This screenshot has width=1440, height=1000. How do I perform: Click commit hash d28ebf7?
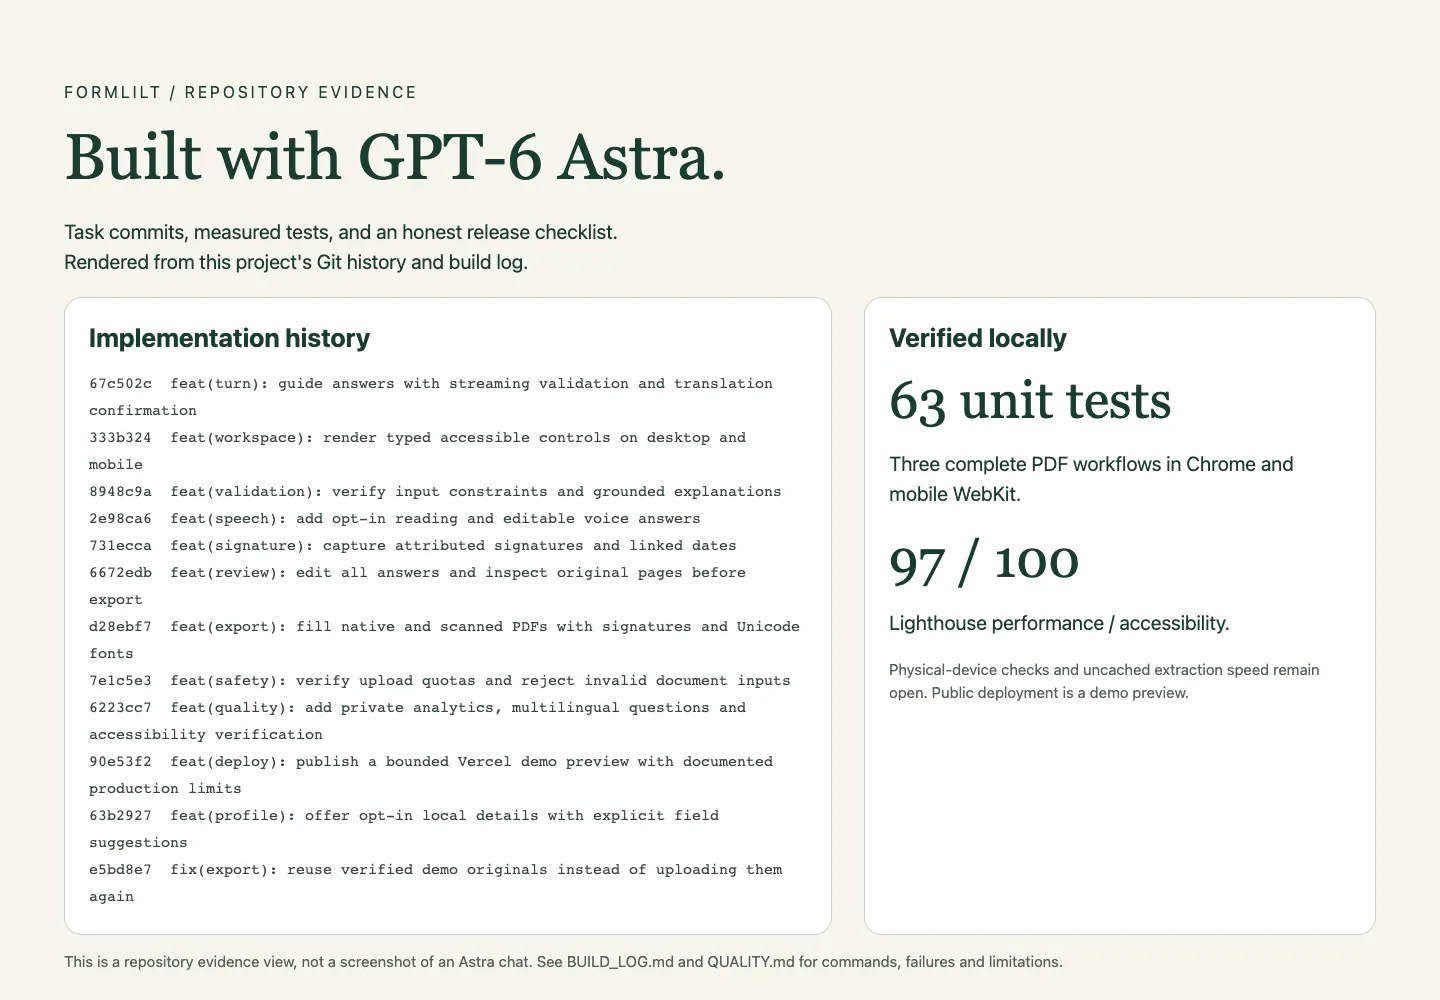[x=120, y=627]
